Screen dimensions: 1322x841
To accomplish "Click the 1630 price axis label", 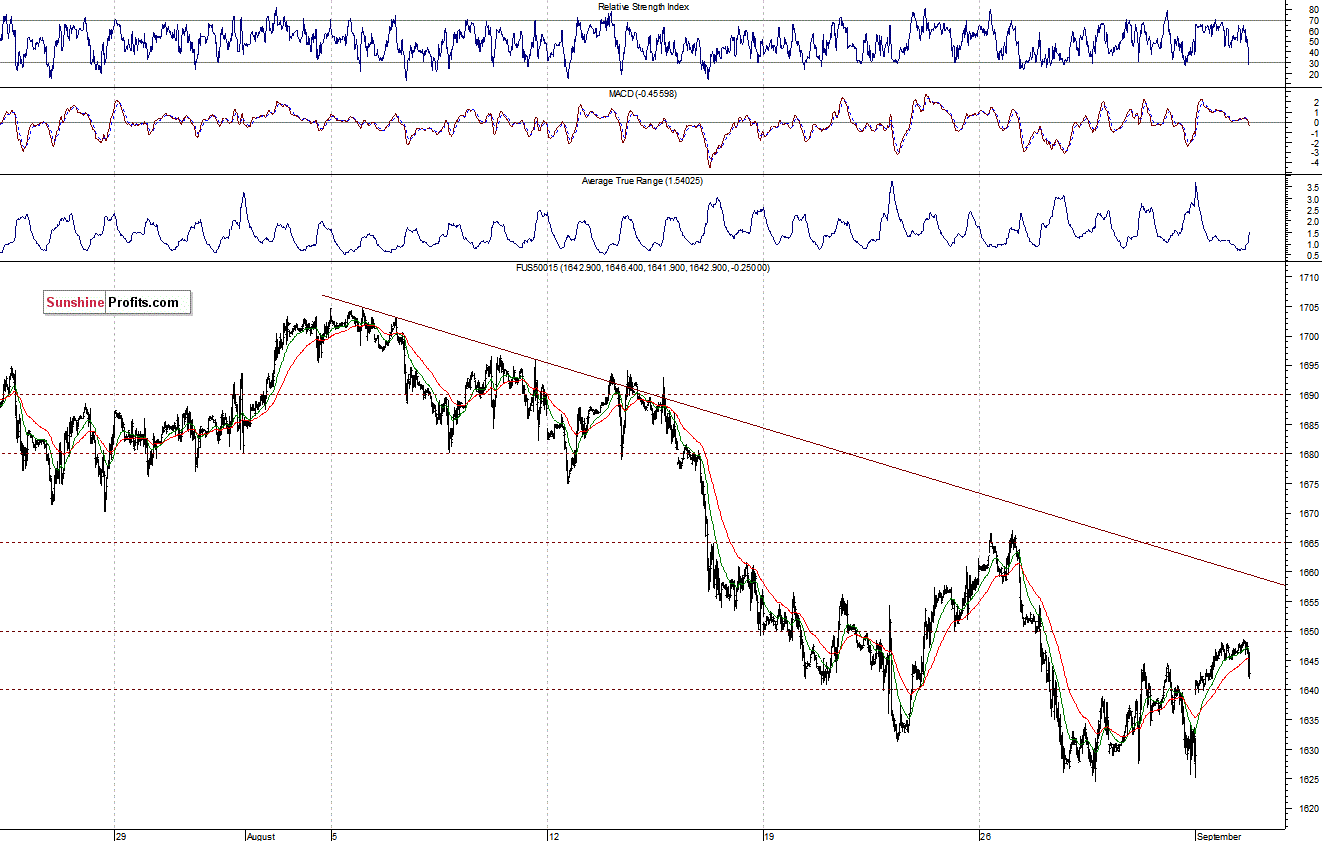I will (x=1307, y=749).
